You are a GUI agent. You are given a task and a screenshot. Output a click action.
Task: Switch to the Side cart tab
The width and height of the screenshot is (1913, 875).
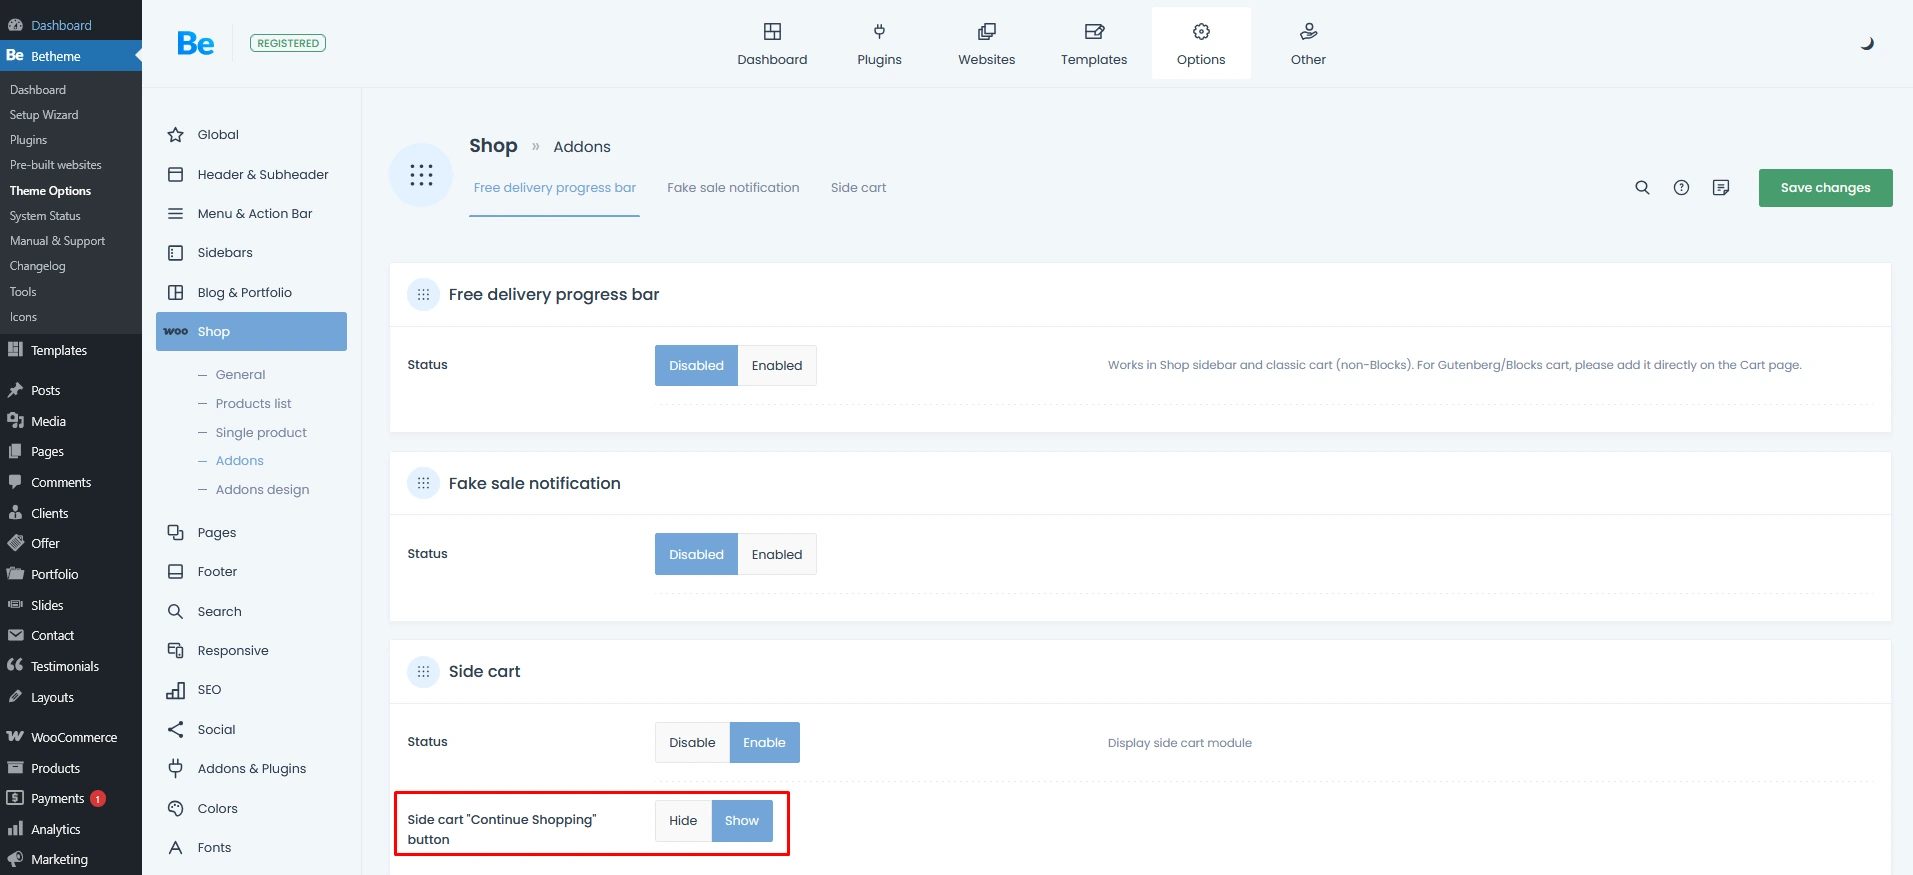coord(858,188)
